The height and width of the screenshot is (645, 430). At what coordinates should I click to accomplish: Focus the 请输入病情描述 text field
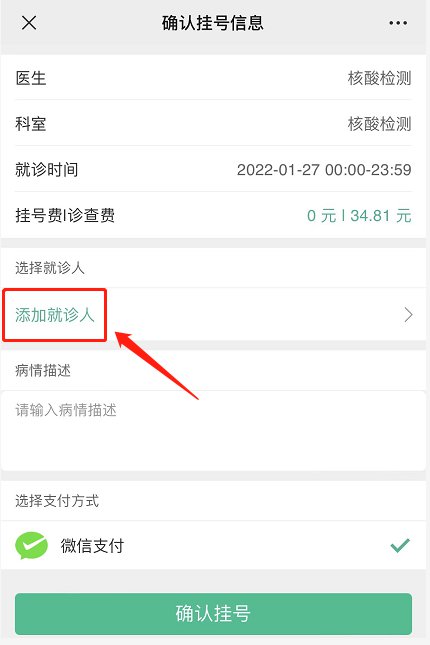(x=213, y=431)
